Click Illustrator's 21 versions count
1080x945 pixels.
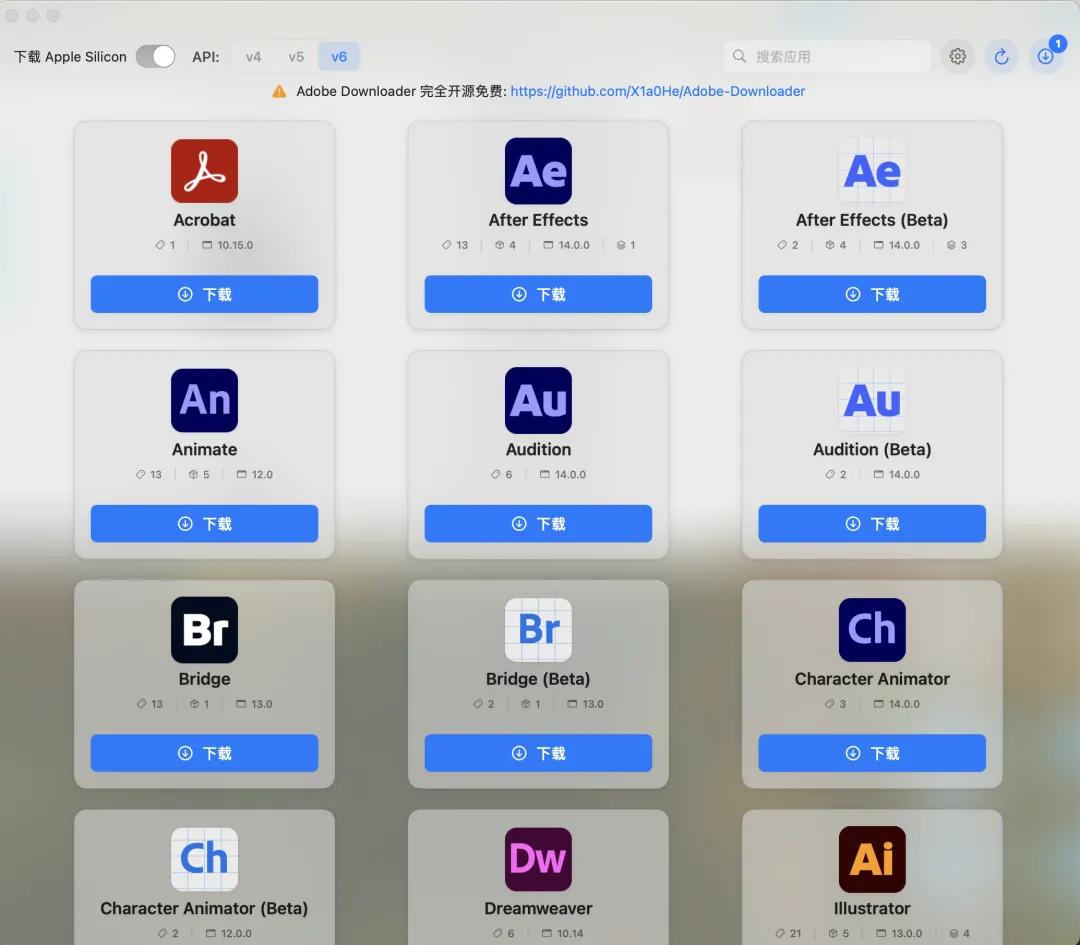(x=795, y=933)
